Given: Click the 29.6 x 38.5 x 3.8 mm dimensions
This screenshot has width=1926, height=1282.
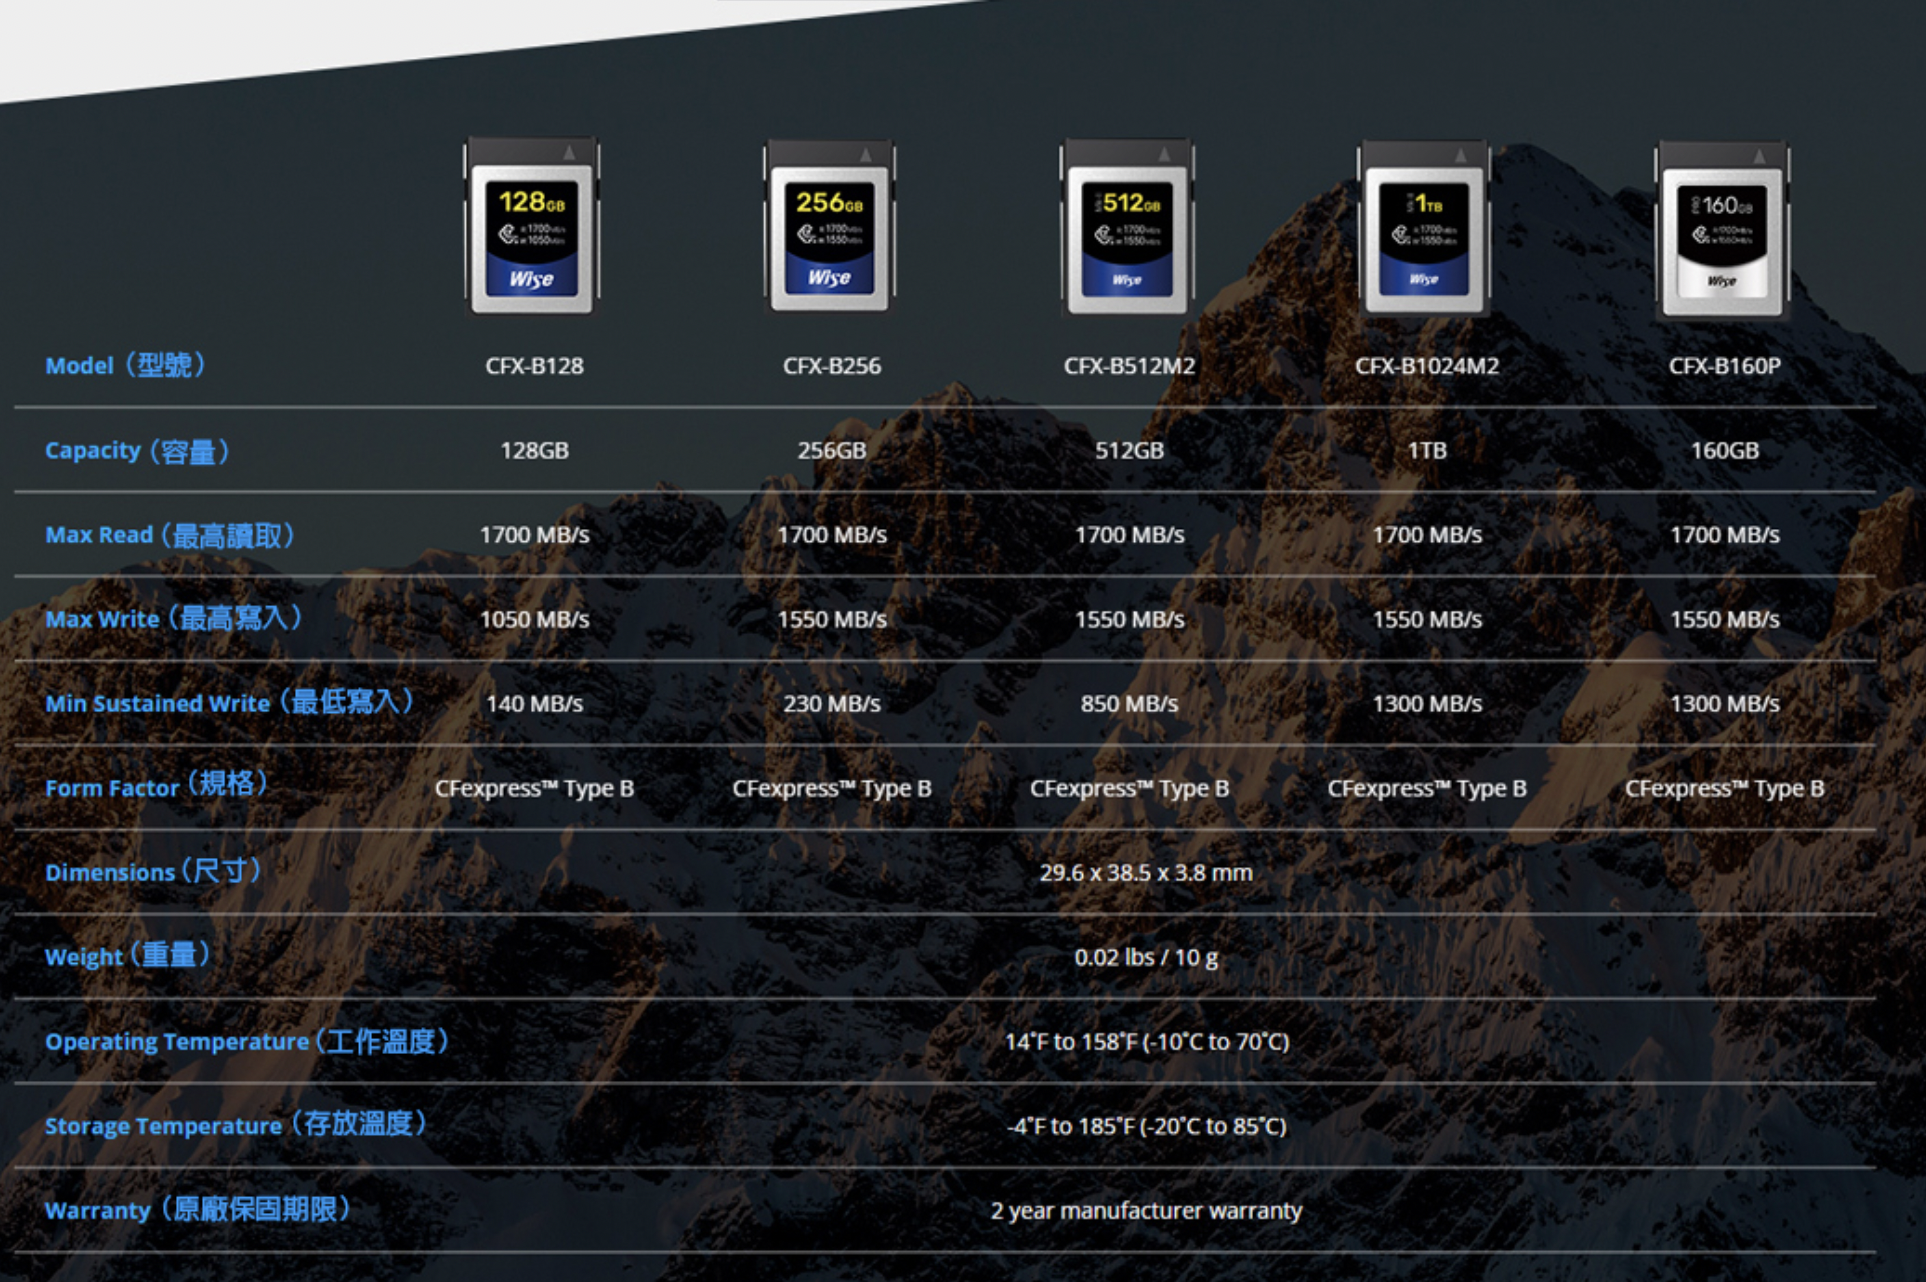Looking at the screenshot, I should (x=1145, y=873).
